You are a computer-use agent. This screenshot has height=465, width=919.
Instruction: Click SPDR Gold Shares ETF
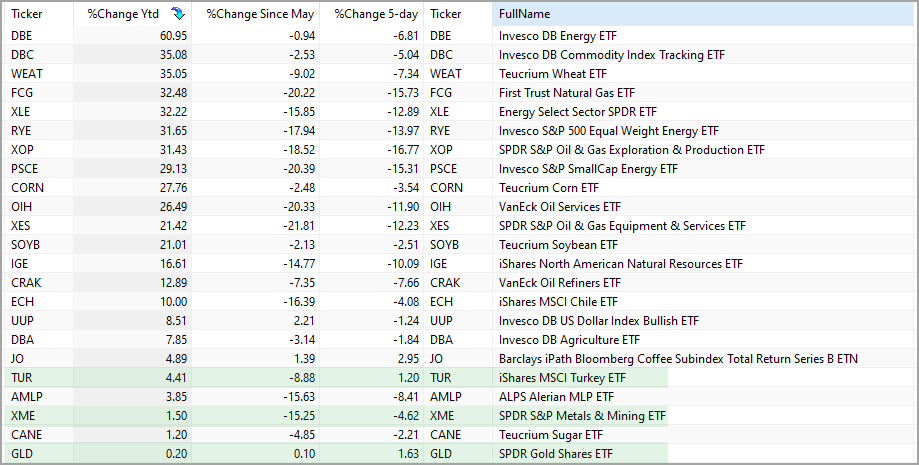[556, 454]
